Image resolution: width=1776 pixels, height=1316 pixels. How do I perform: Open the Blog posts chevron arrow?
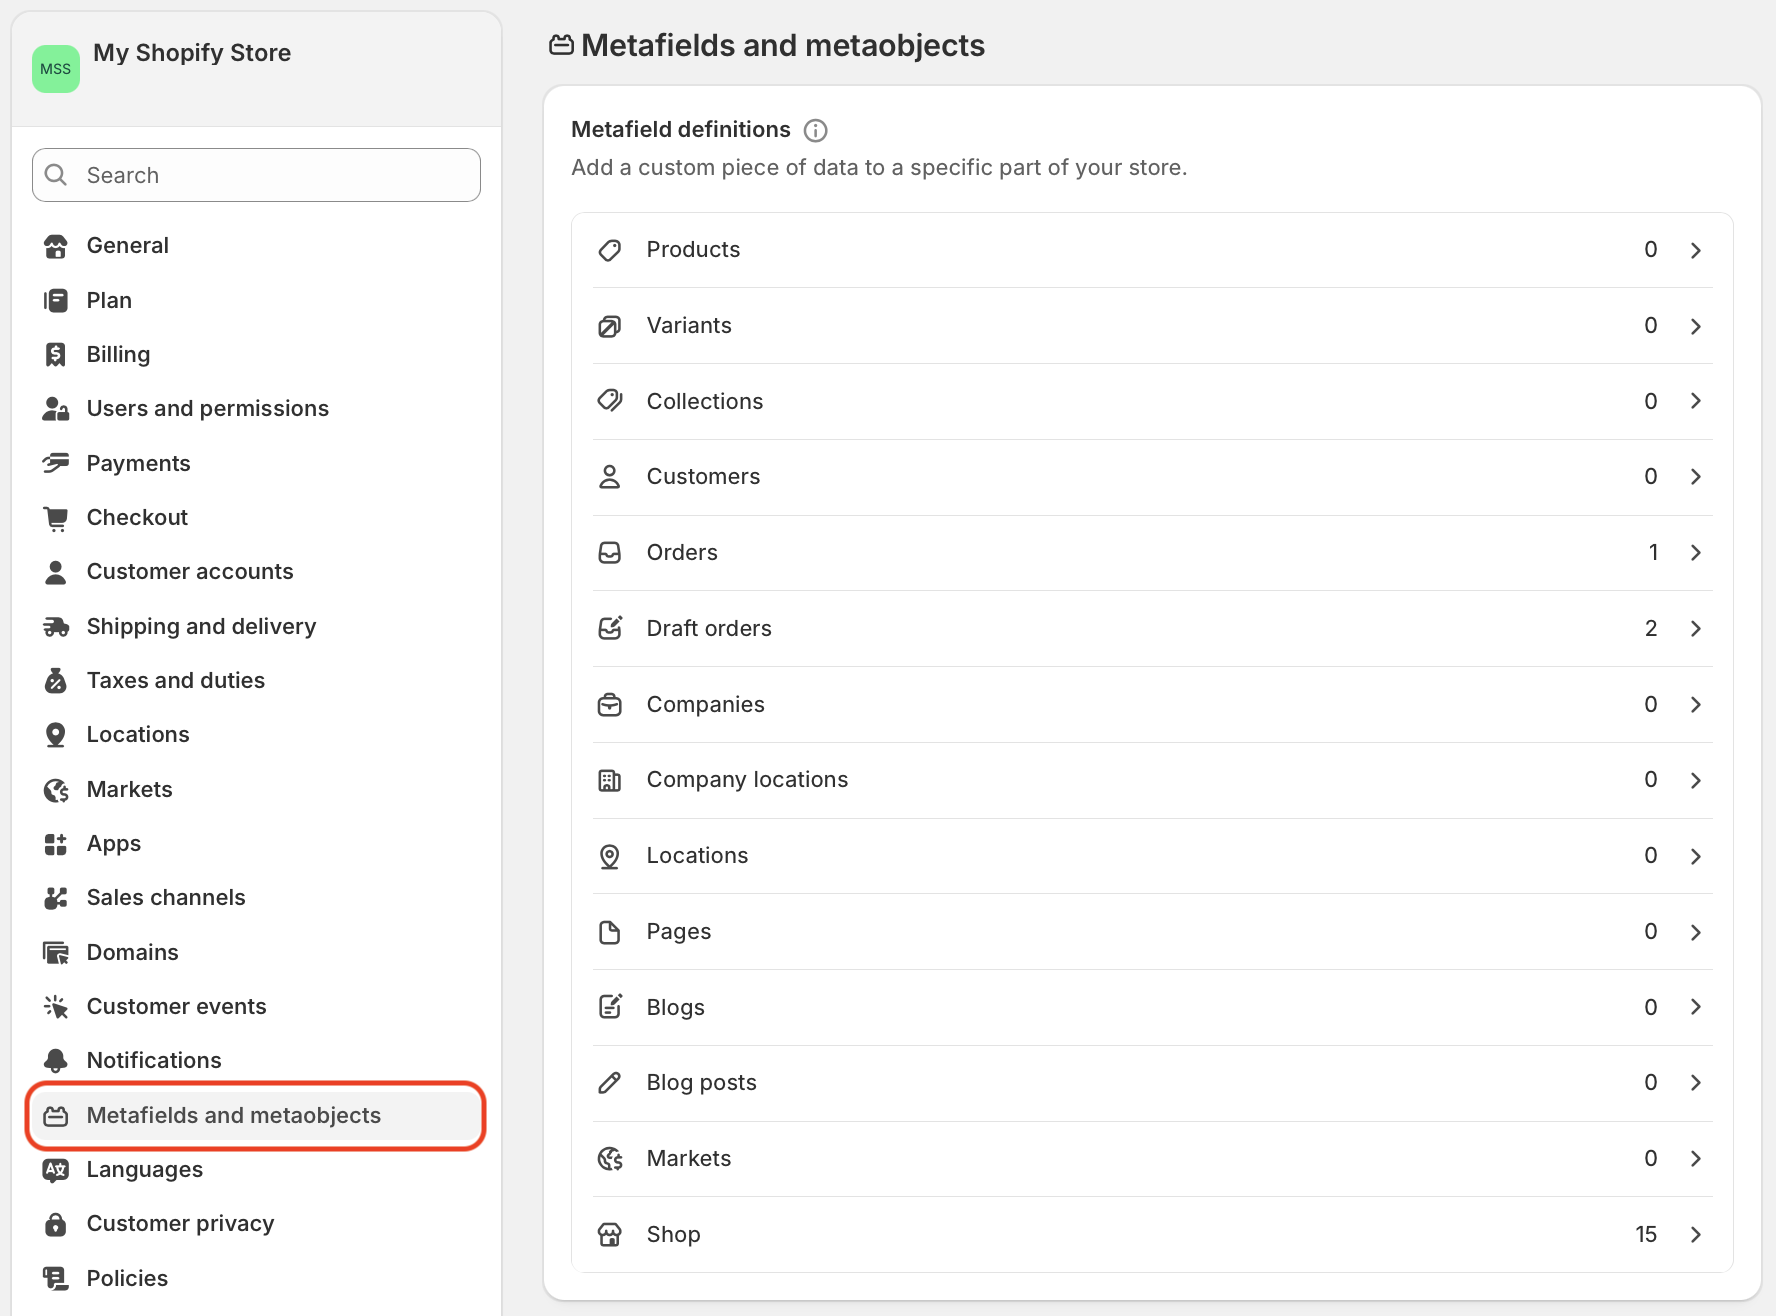pyautogui.click(x=1696, y=1083)
